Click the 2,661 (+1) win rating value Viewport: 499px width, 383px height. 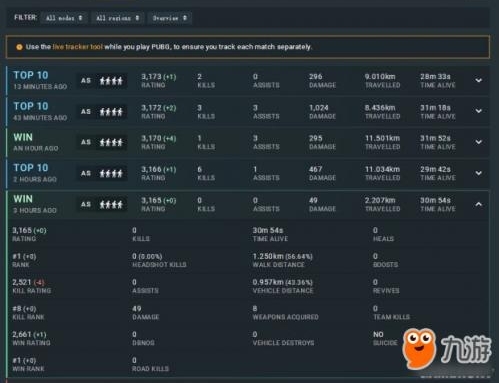coord(29,335)
